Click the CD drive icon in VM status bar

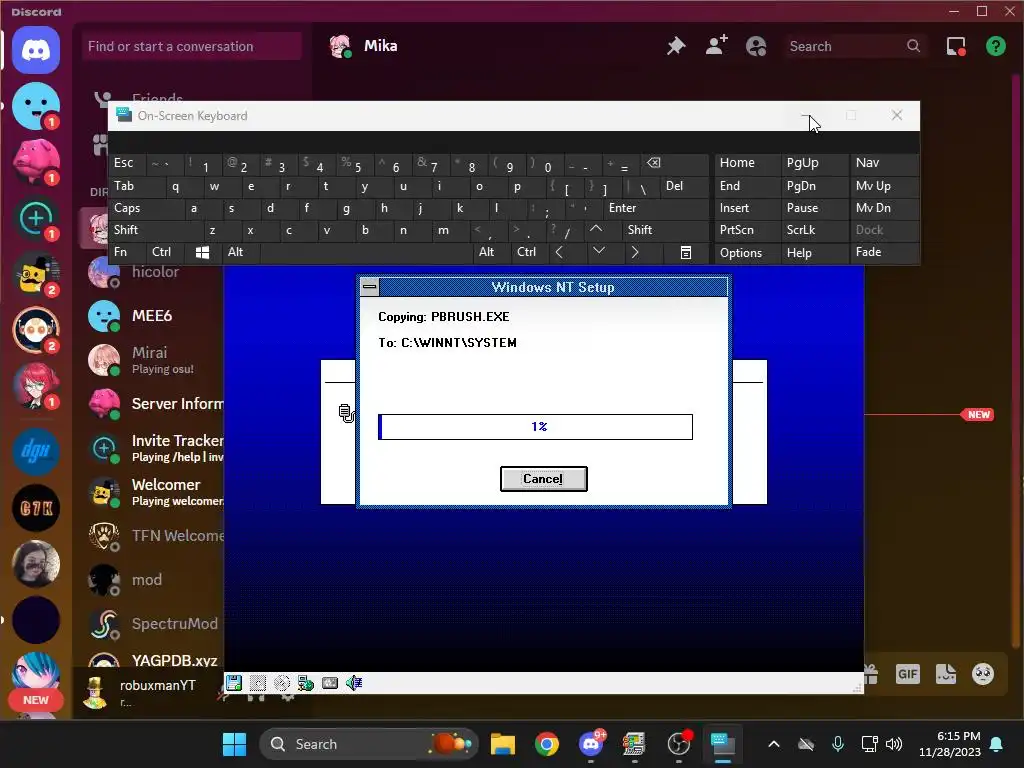(281, 683)
